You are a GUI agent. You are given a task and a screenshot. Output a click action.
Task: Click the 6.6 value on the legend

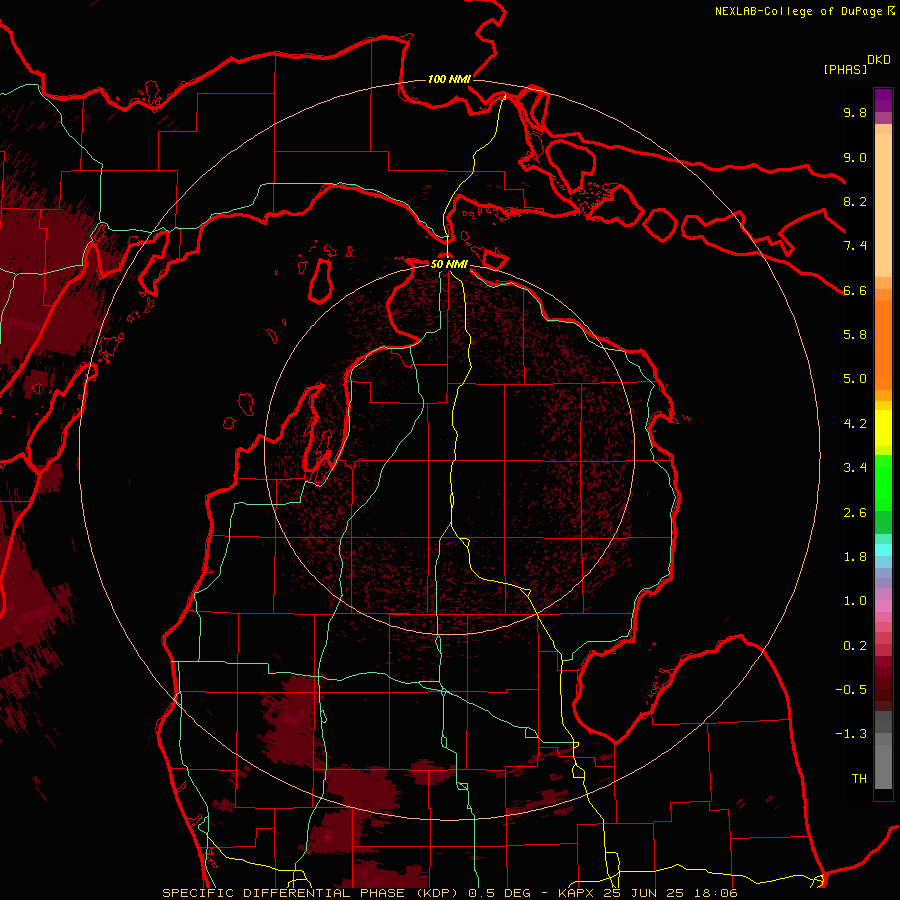(x=855, y=290)
